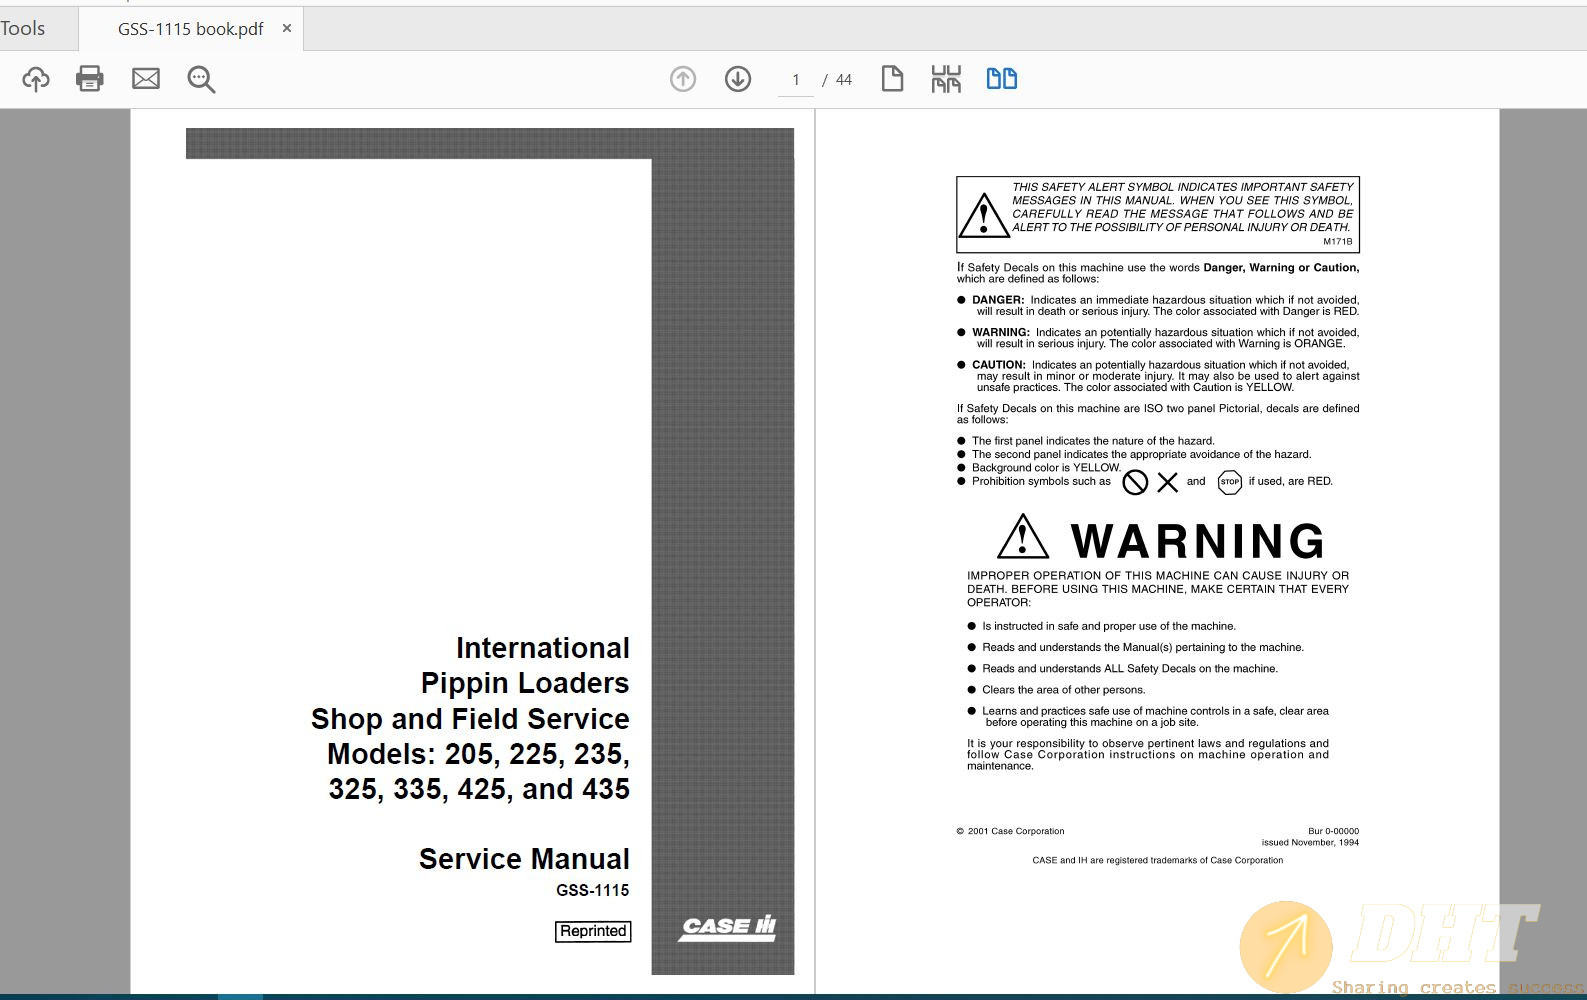
Task: Click the large WARNING heading
Action: 1197,541
